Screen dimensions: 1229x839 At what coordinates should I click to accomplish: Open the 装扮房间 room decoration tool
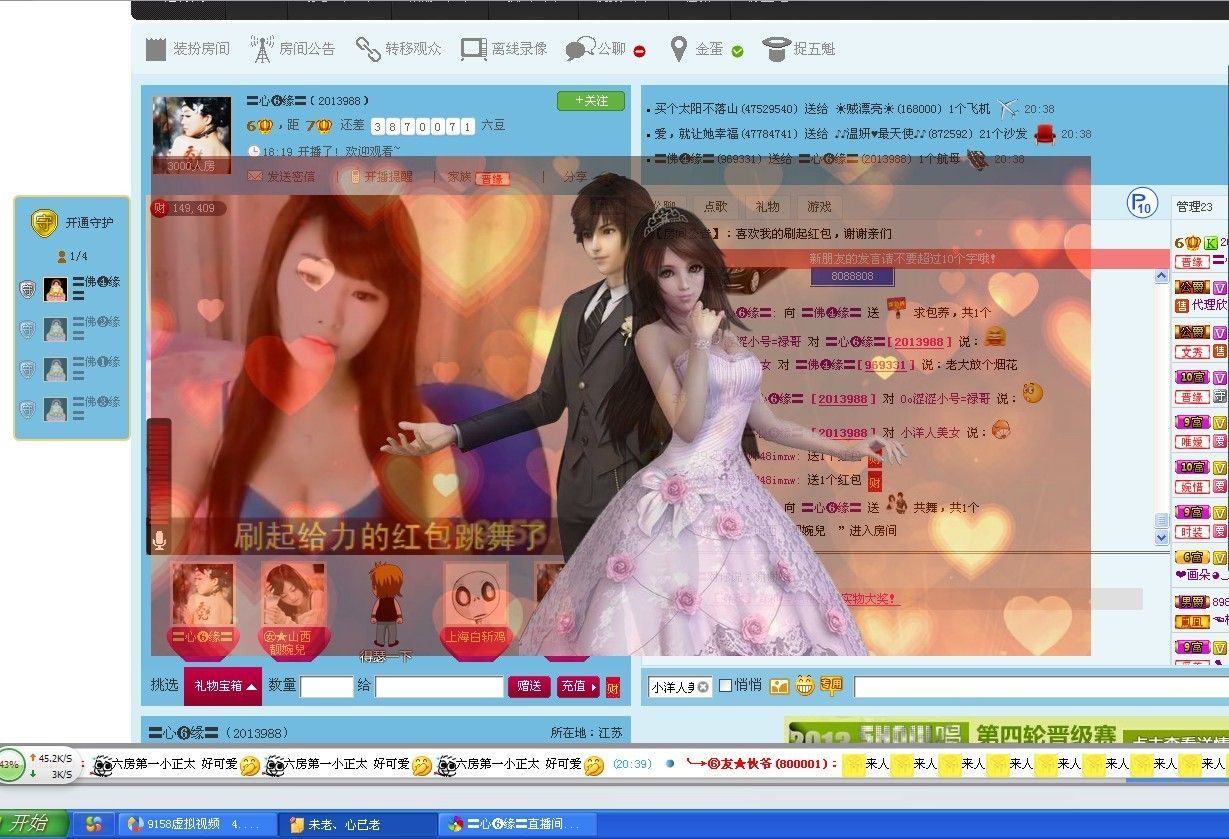(x=187, y=48)
